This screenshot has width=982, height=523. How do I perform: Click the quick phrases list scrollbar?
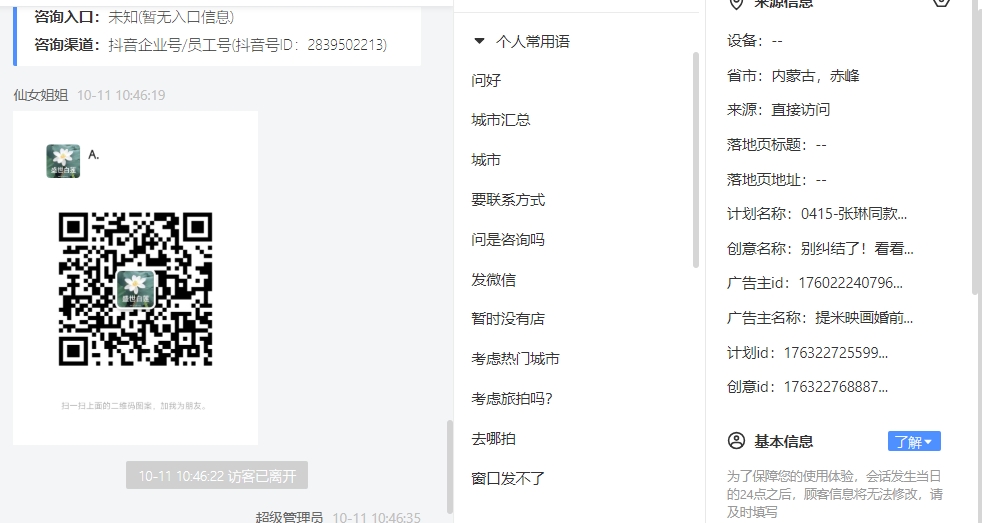click(695, 160)
